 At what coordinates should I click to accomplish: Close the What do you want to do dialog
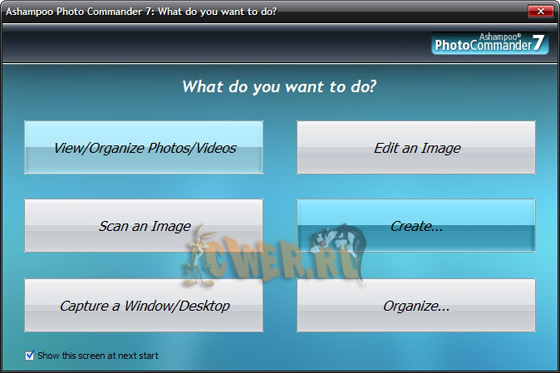pos(541,11)
